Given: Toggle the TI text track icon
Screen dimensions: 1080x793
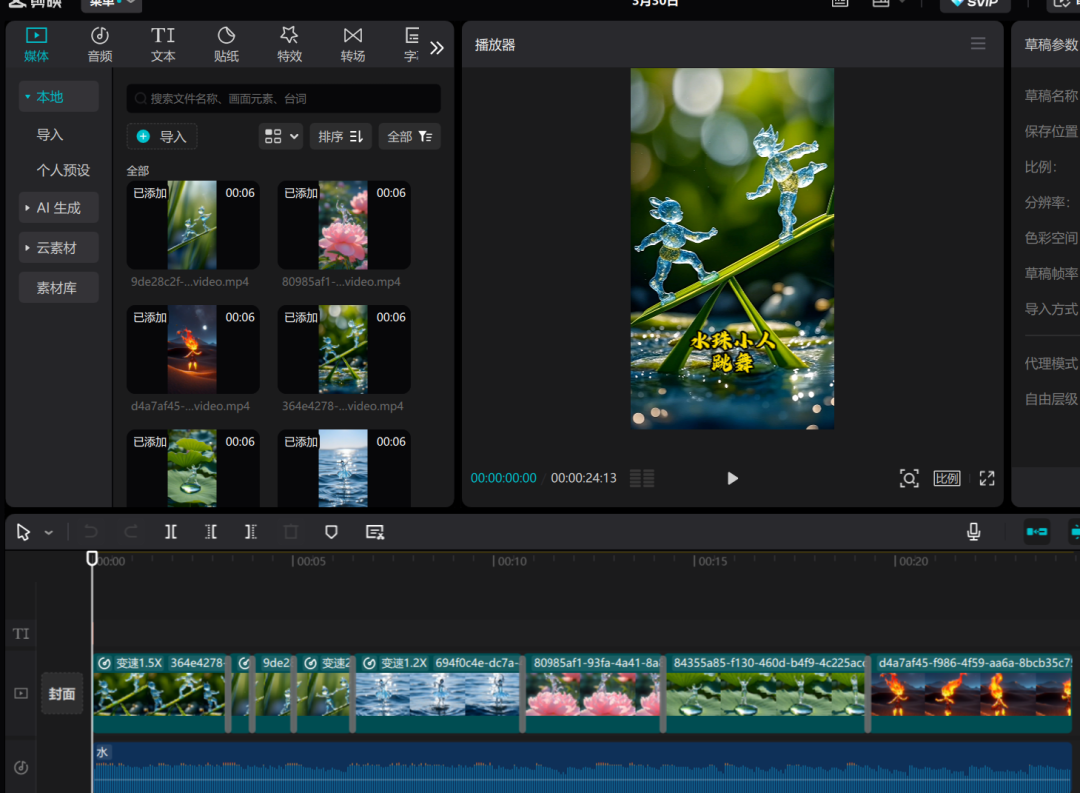Looking at the screenshot, I should [21, 634].
